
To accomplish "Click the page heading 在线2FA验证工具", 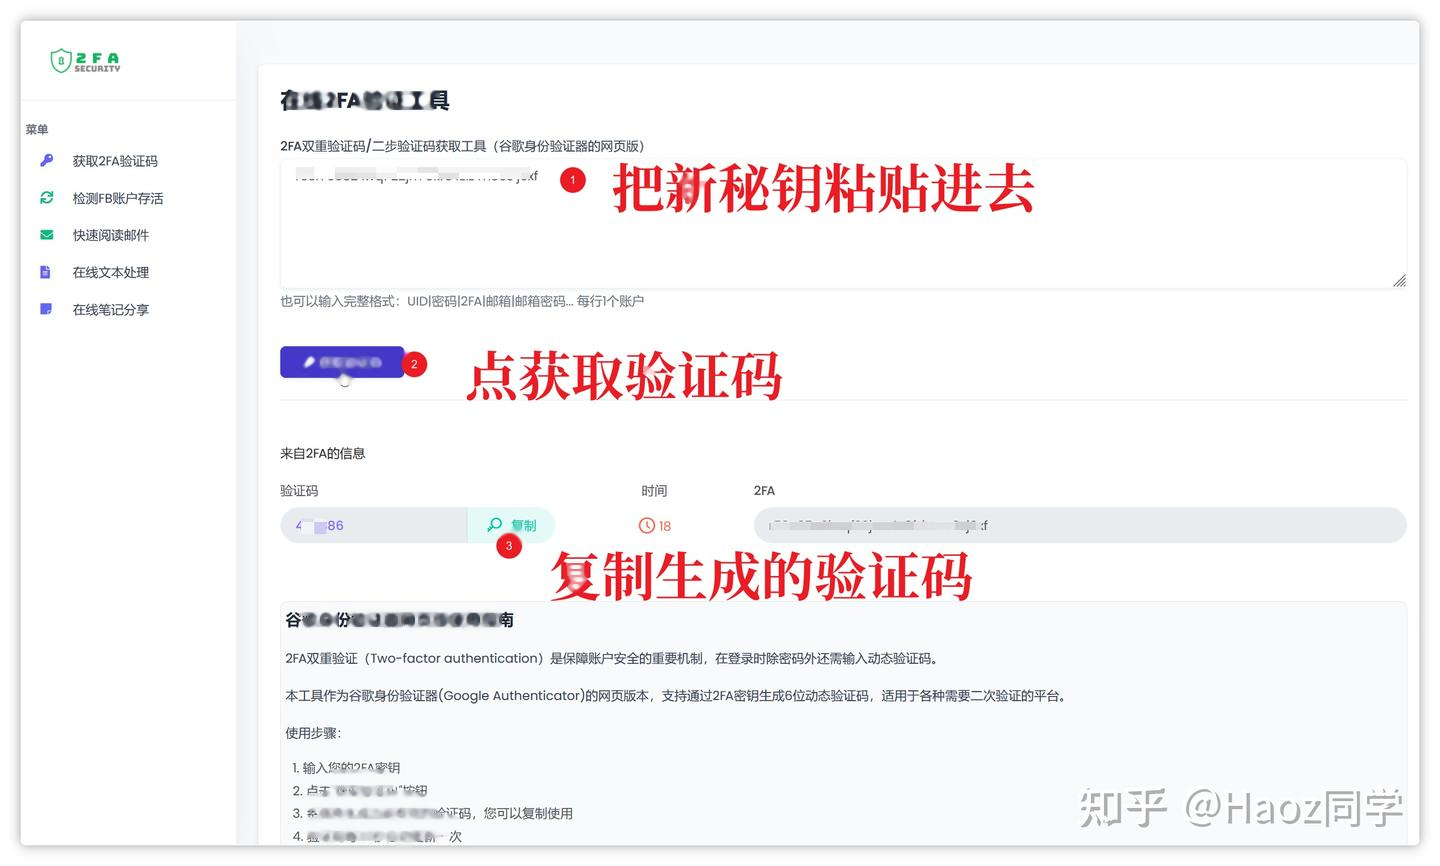I will 365,100.
